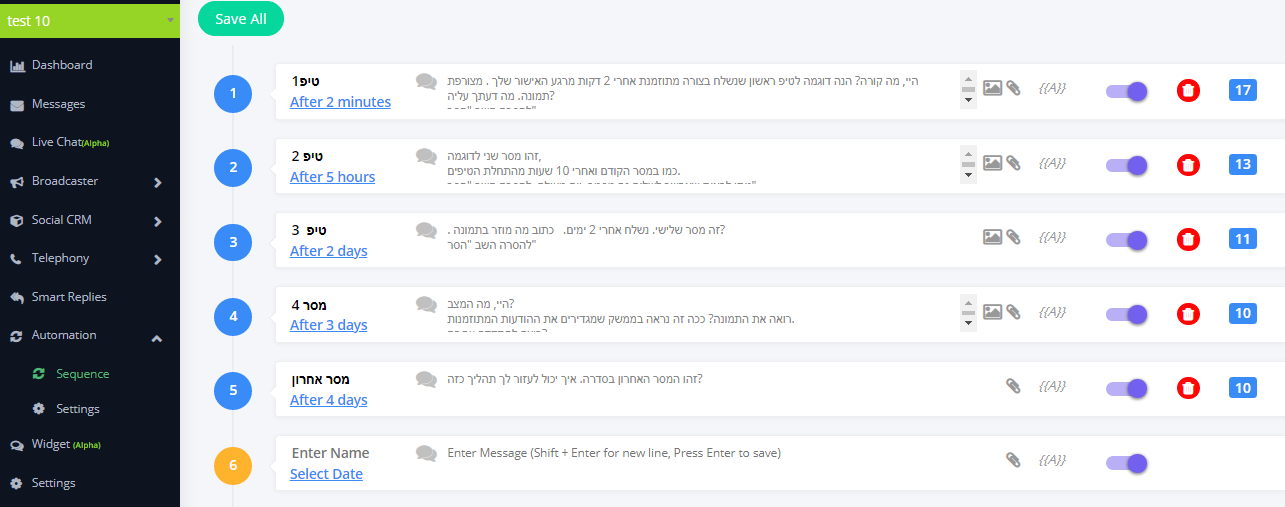
Task: Add image to message 3 via picture icon
Action: point(992,237)
